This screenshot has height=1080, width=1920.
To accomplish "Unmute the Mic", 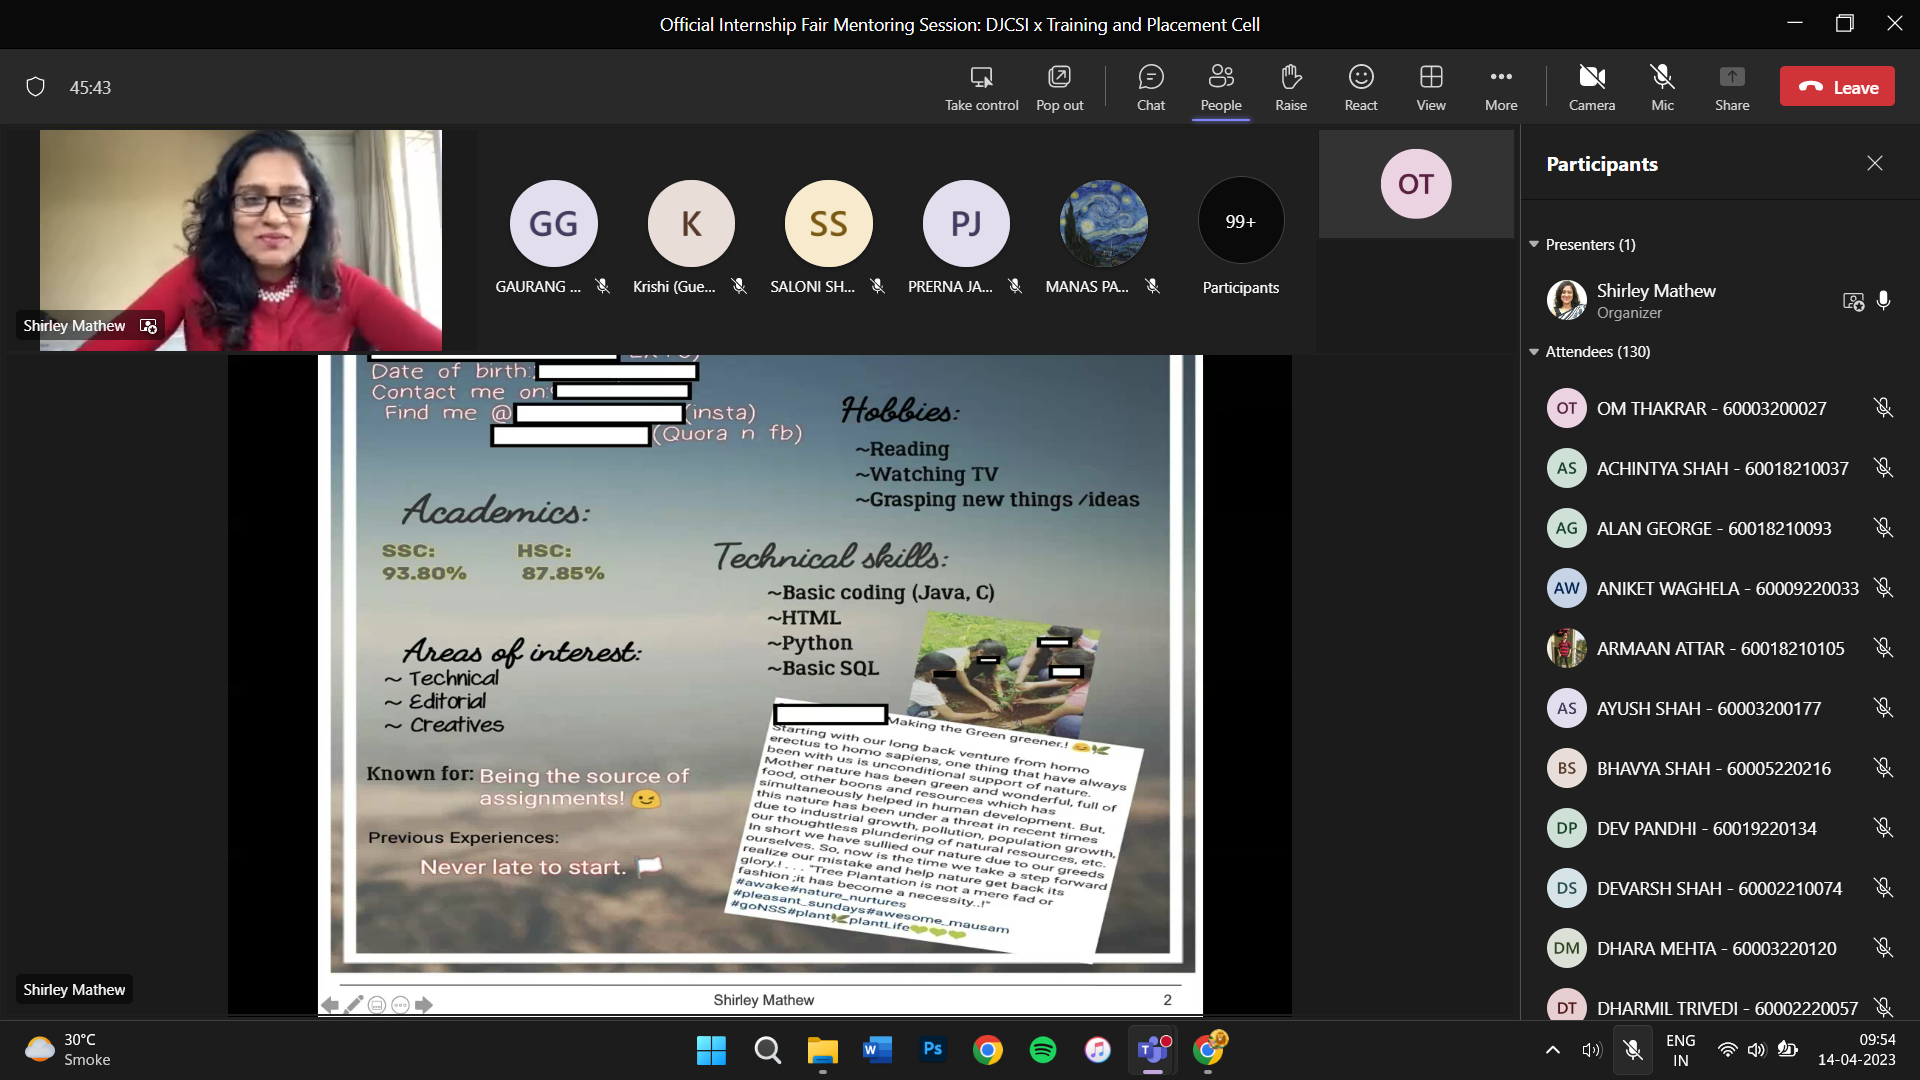I will tap(1662, 88).
